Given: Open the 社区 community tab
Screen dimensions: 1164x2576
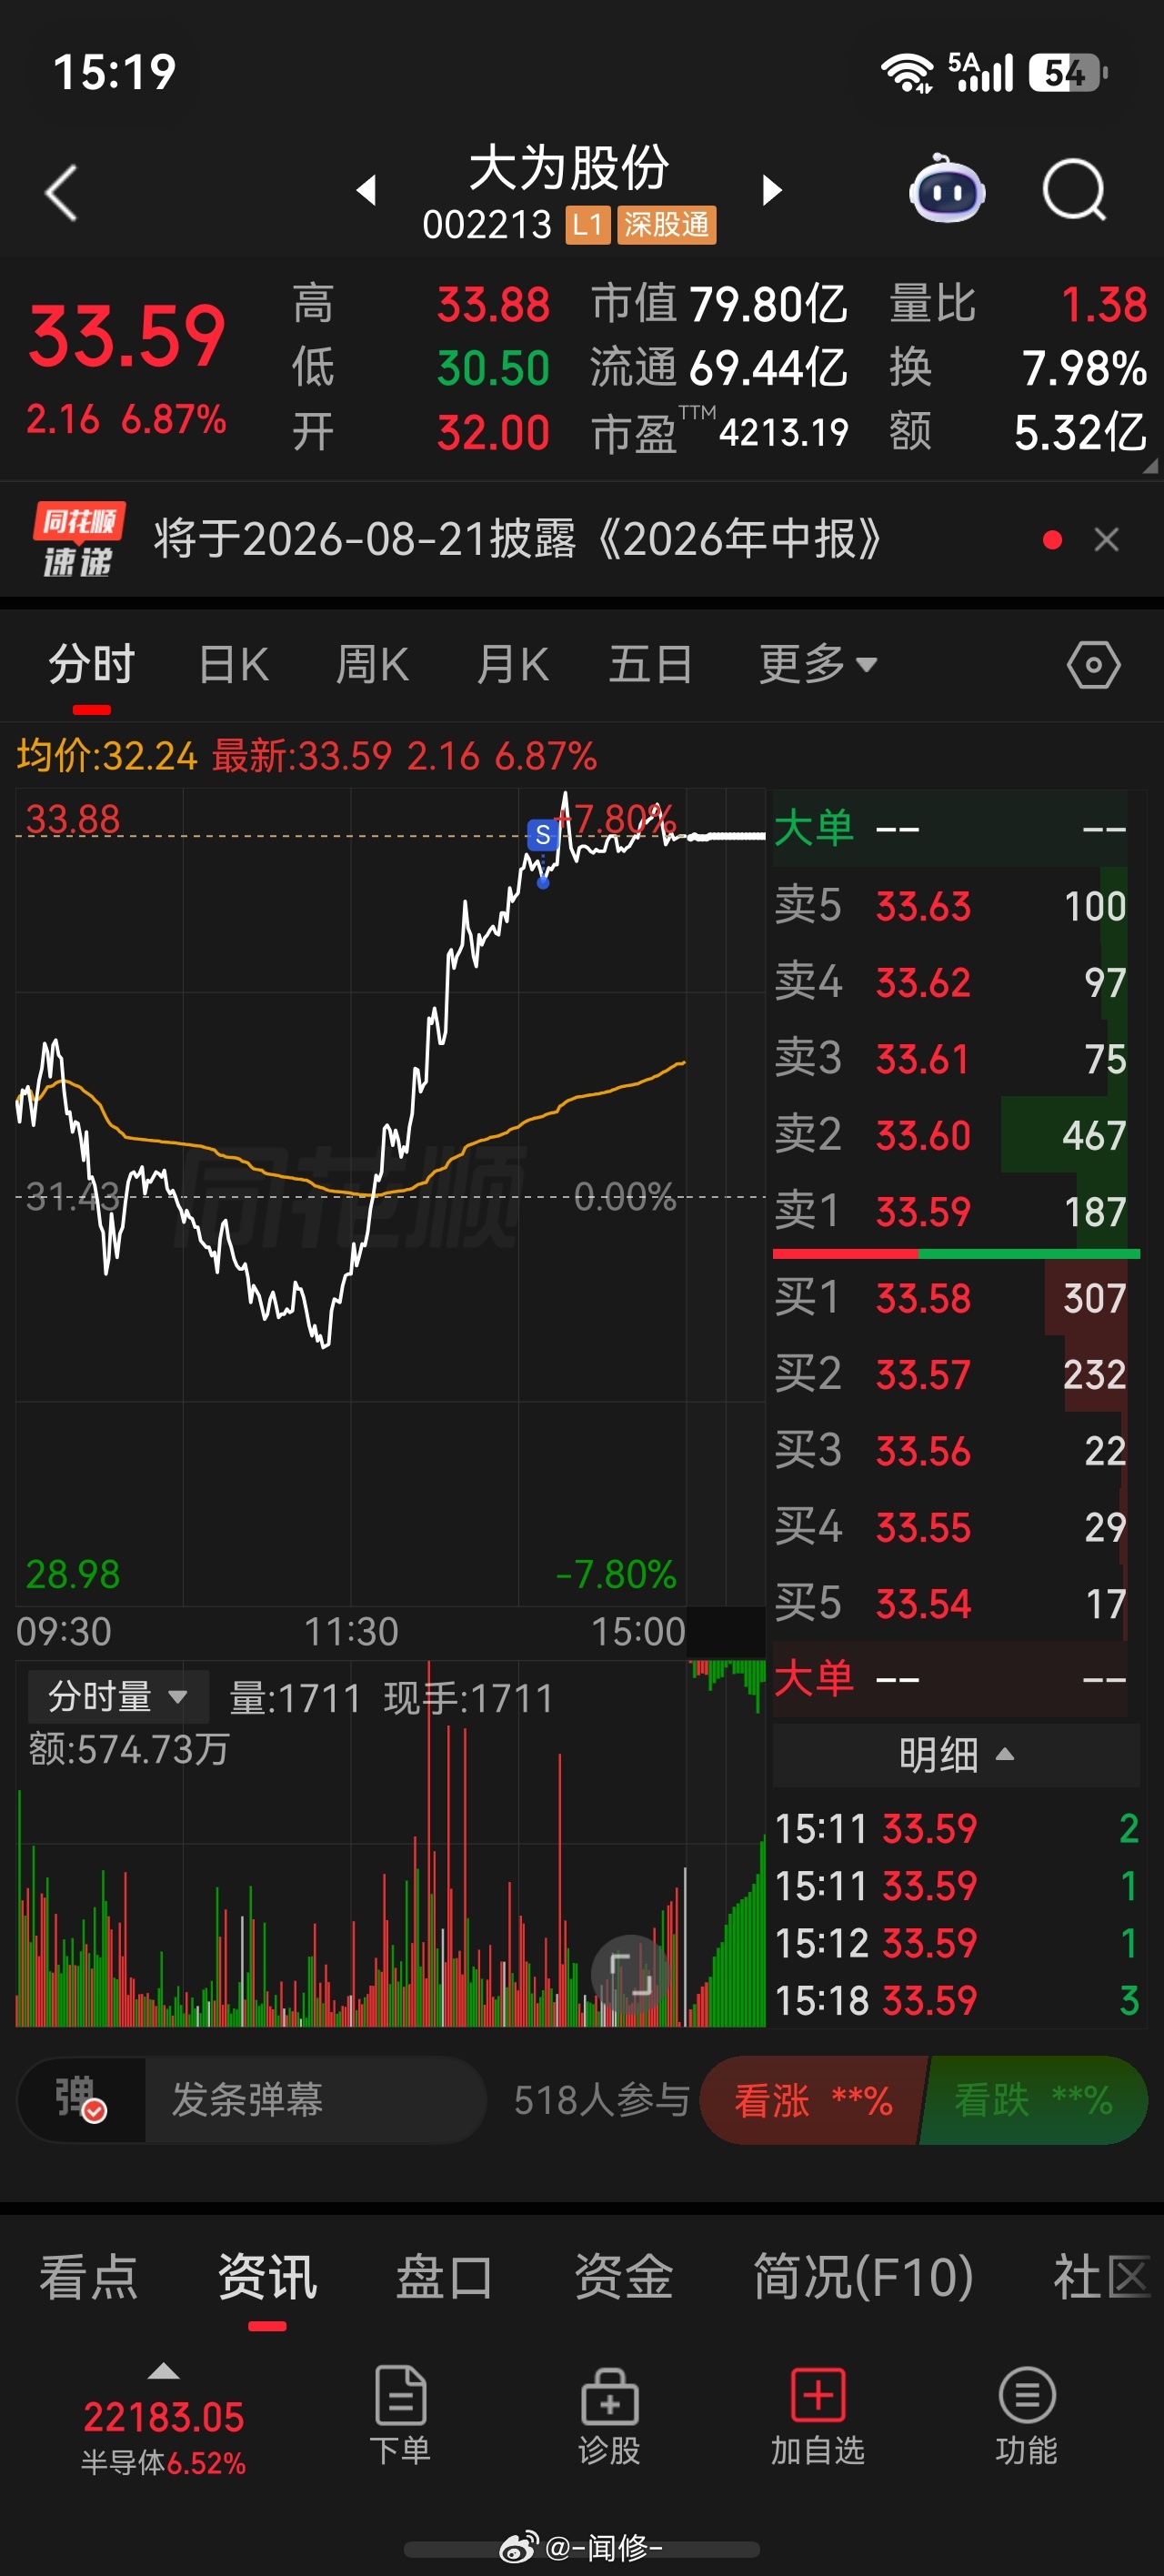Looking at the screenshot, I should [1102, 2277].
